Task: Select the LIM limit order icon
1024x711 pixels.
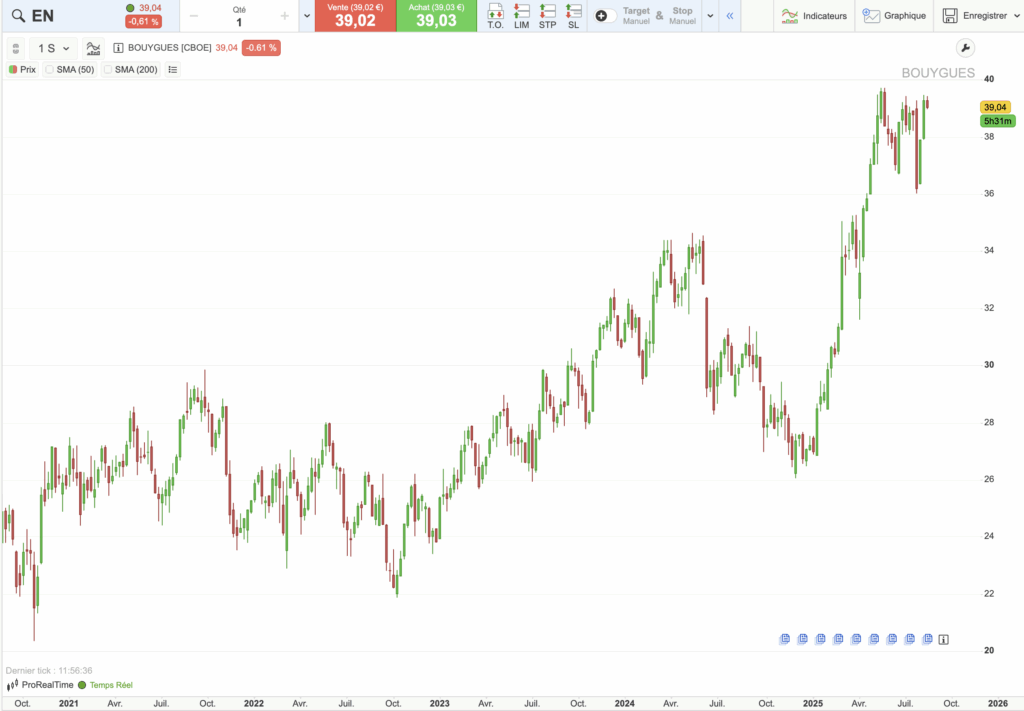Action: pos(521,16)
